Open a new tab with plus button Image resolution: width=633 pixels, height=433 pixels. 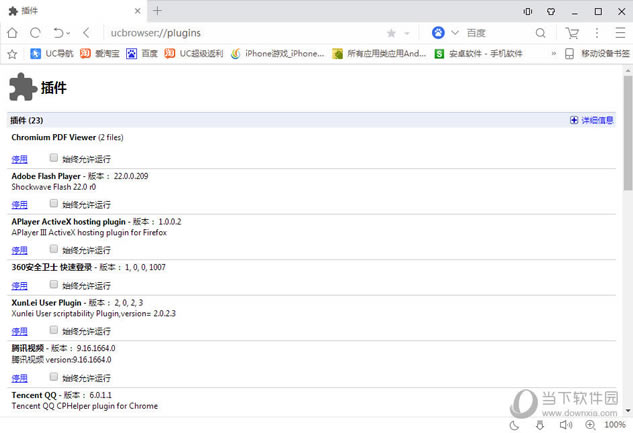[x=157, y=11]
